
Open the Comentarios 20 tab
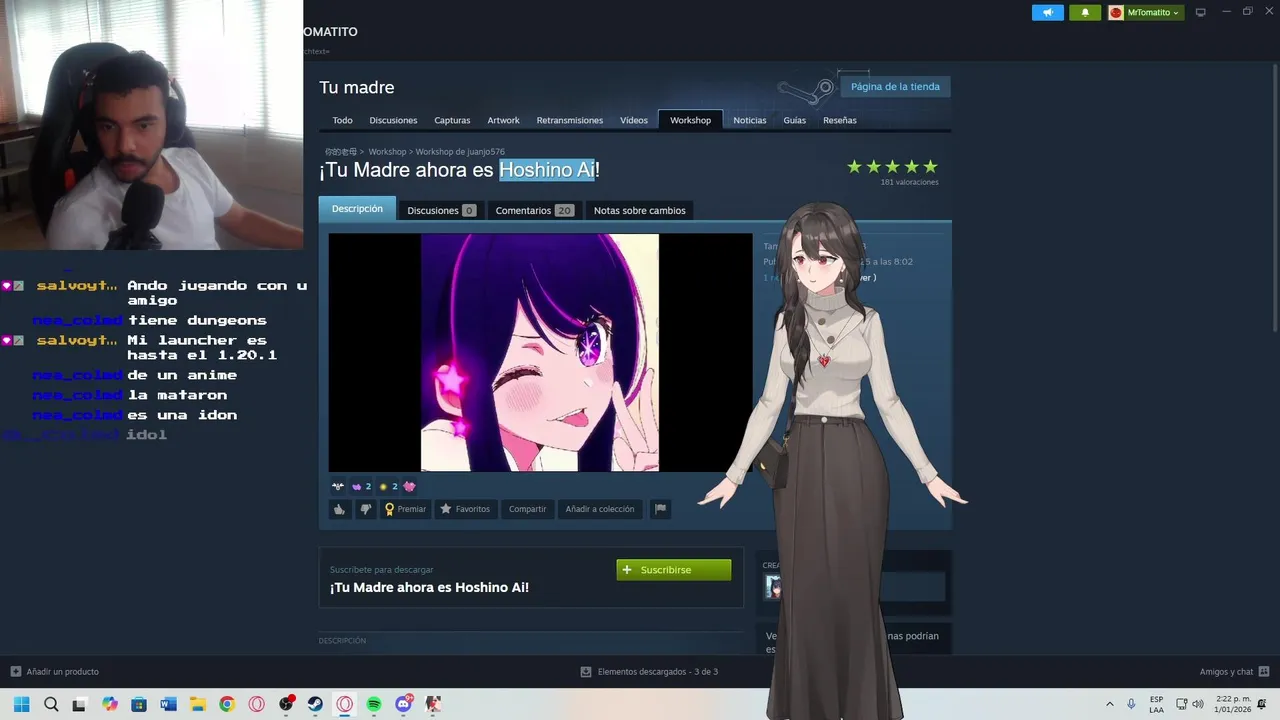534,211
